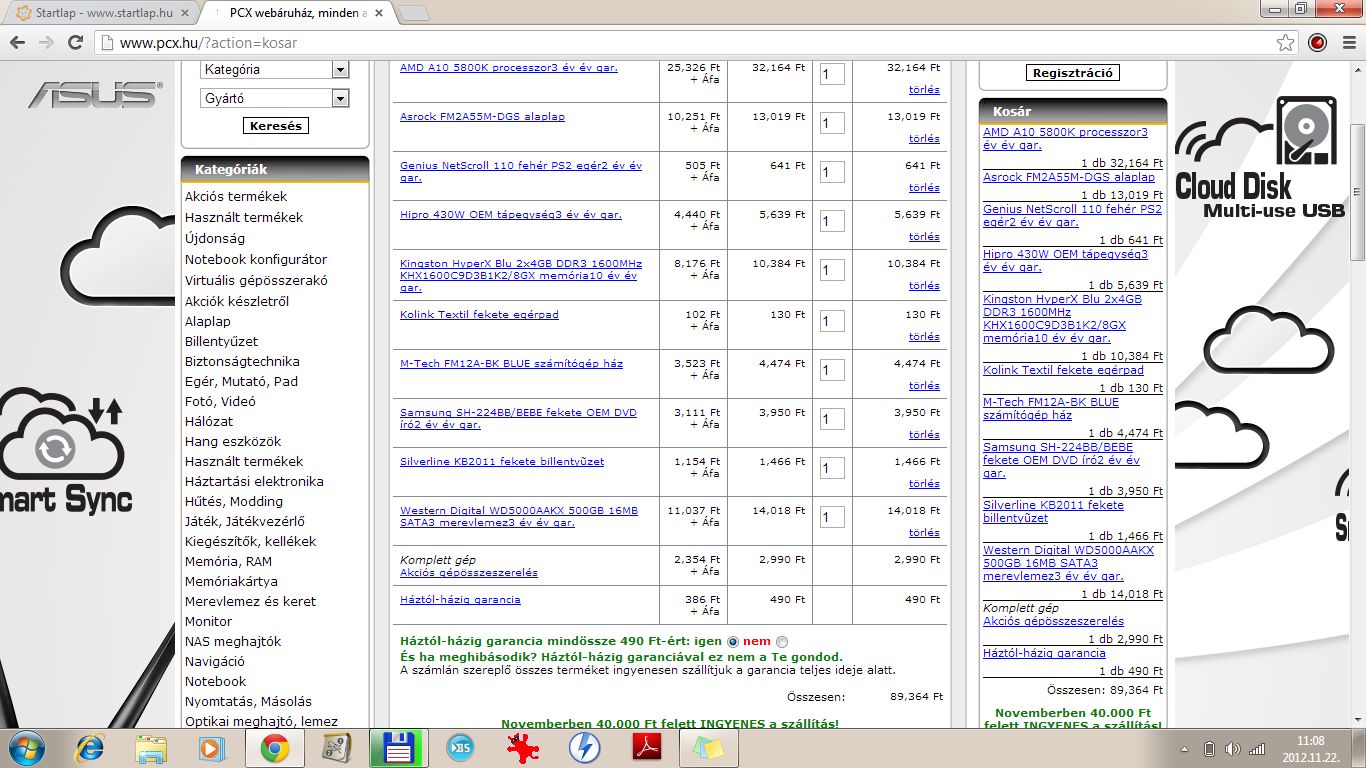The height and width of the screenshot is (768, 1366).
Task: Click törlés for Kingston HyperX Blu memória
Action: 924,286
